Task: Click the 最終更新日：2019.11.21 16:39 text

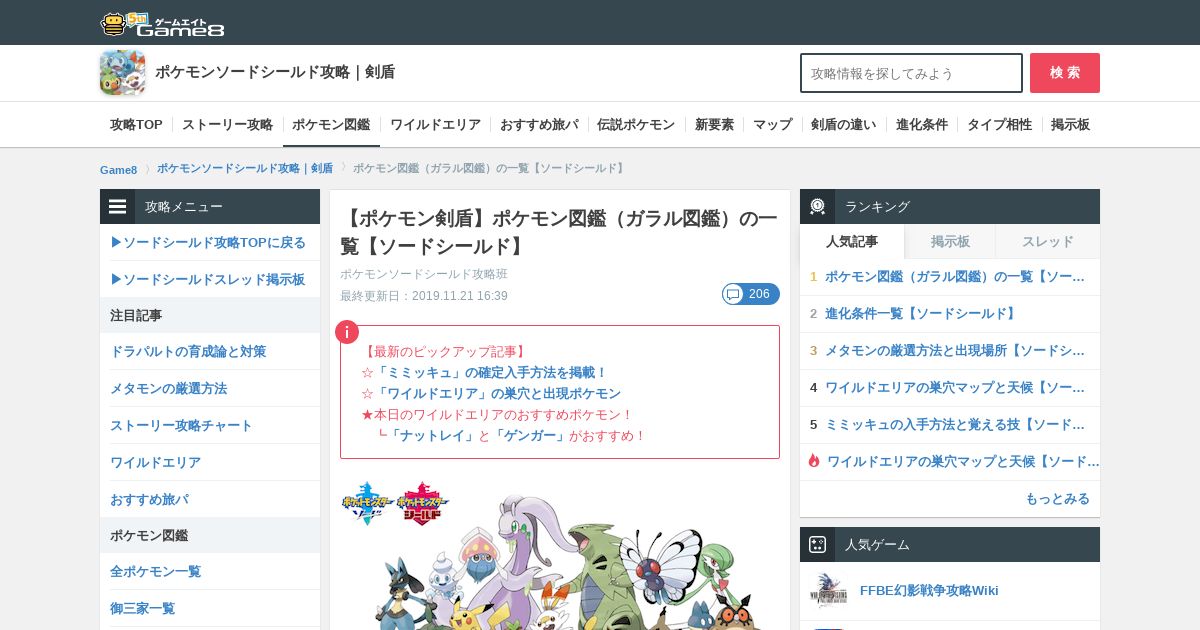Action: pos(424,296)
